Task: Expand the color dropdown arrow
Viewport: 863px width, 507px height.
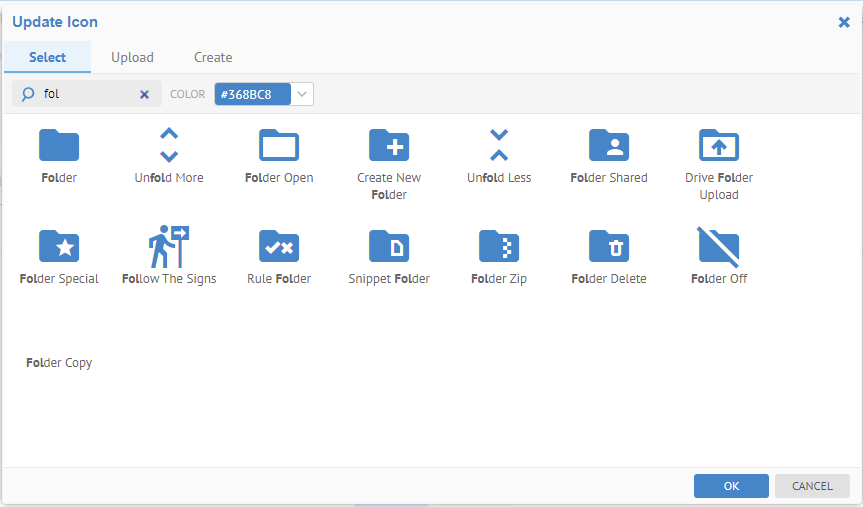Action: click(303, 94)
